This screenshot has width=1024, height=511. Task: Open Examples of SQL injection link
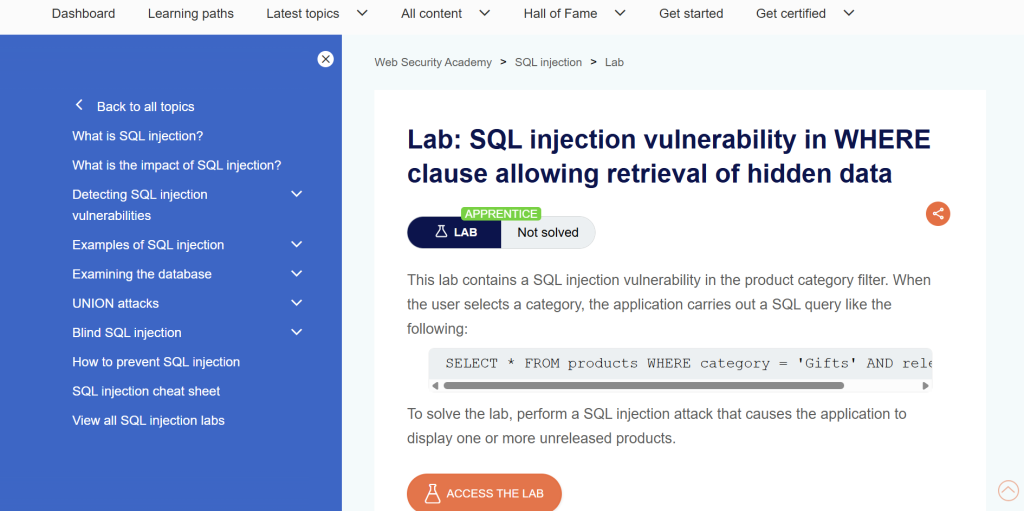pos(148,244)
